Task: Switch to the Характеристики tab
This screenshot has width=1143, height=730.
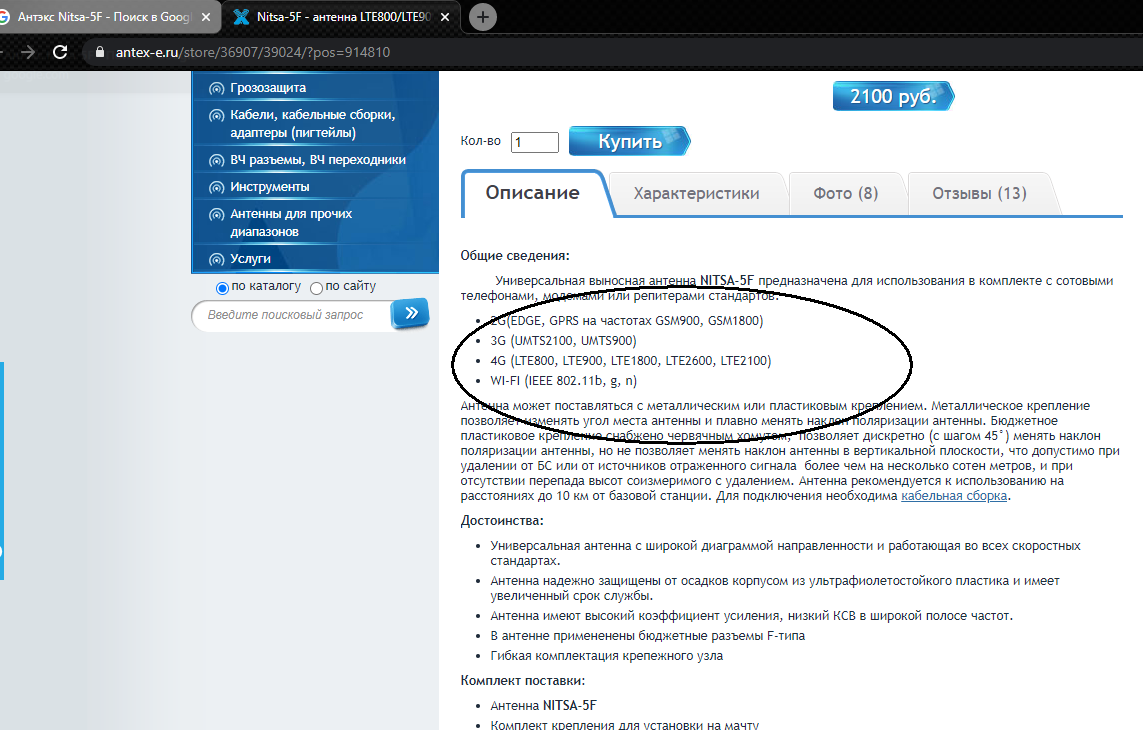Action: click(x=696, y=193)
